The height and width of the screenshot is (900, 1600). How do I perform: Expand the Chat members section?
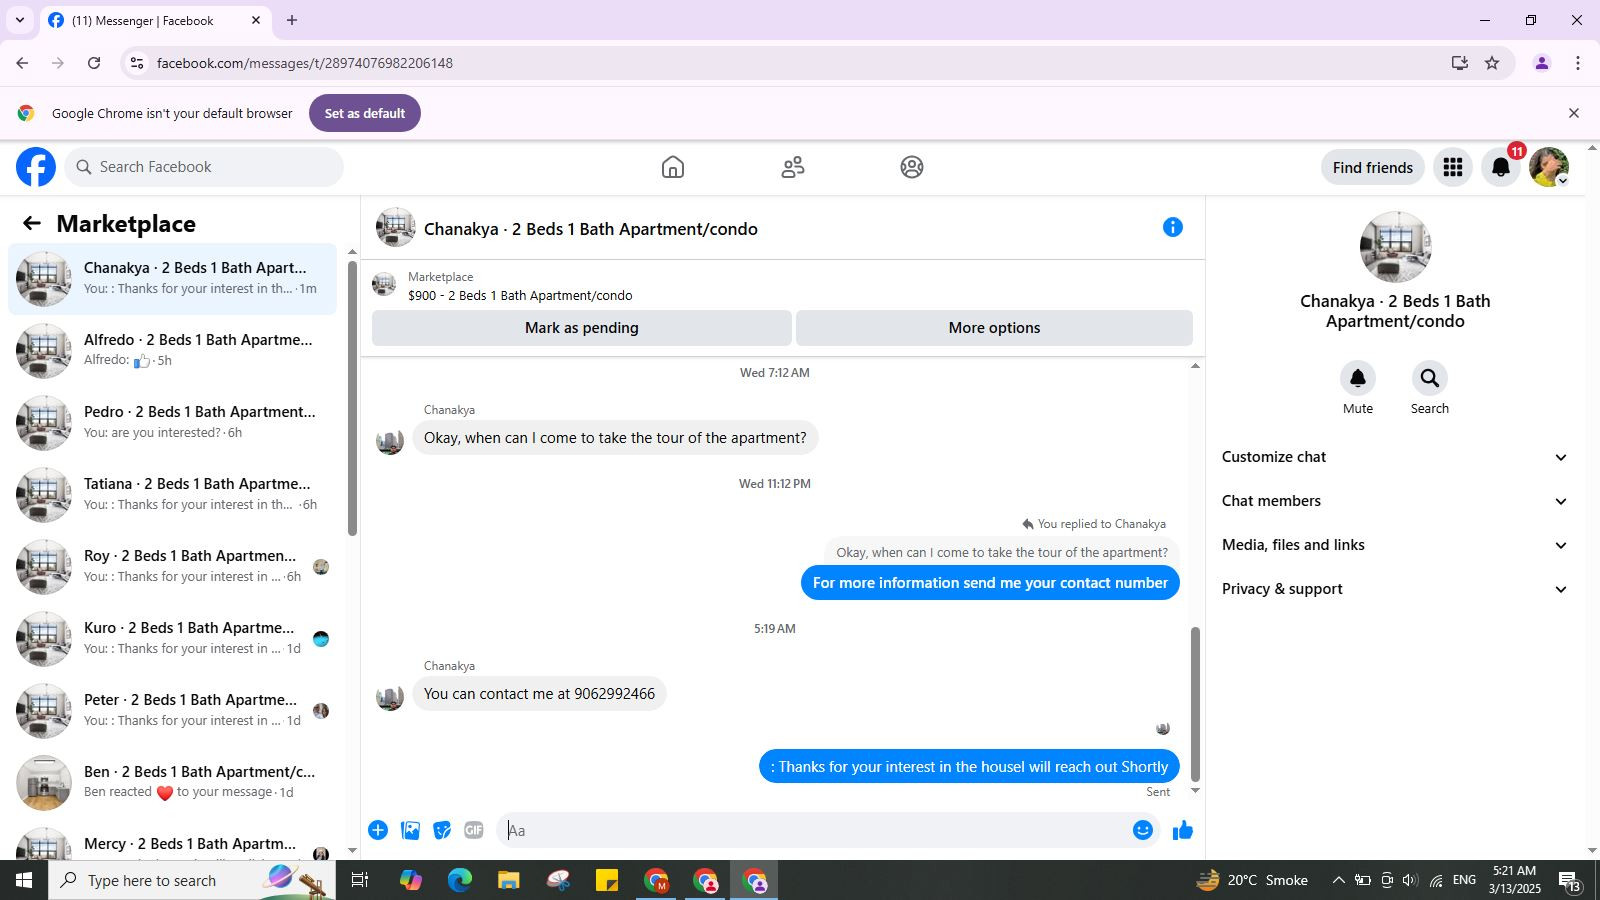[x=1394, y=501]
